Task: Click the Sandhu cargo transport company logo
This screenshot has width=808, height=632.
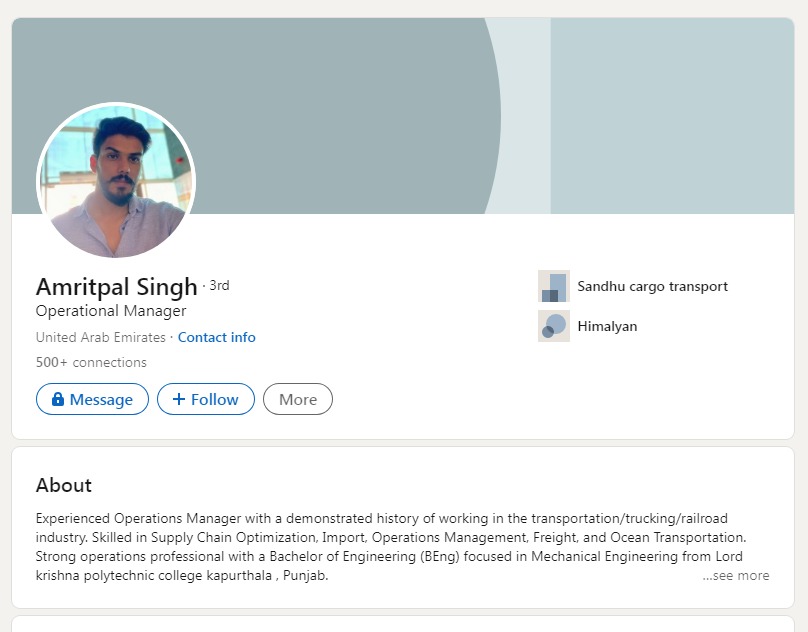Action: pos(554,286)
